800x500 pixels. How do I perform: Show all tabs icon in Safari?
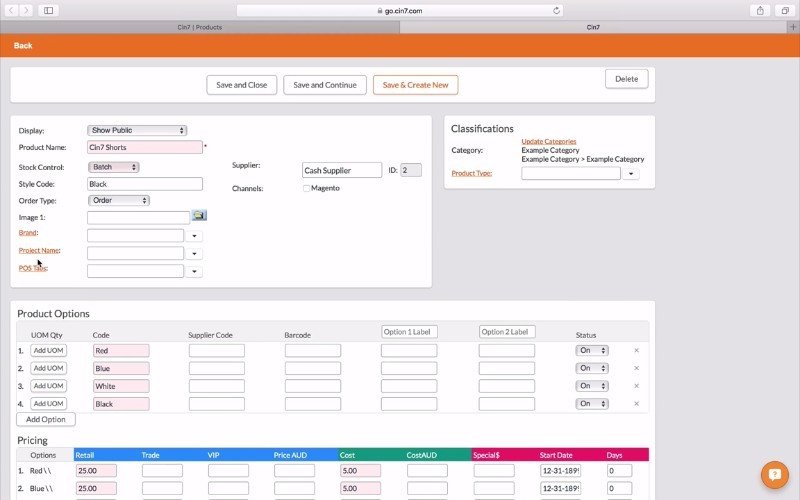(785, 10)
